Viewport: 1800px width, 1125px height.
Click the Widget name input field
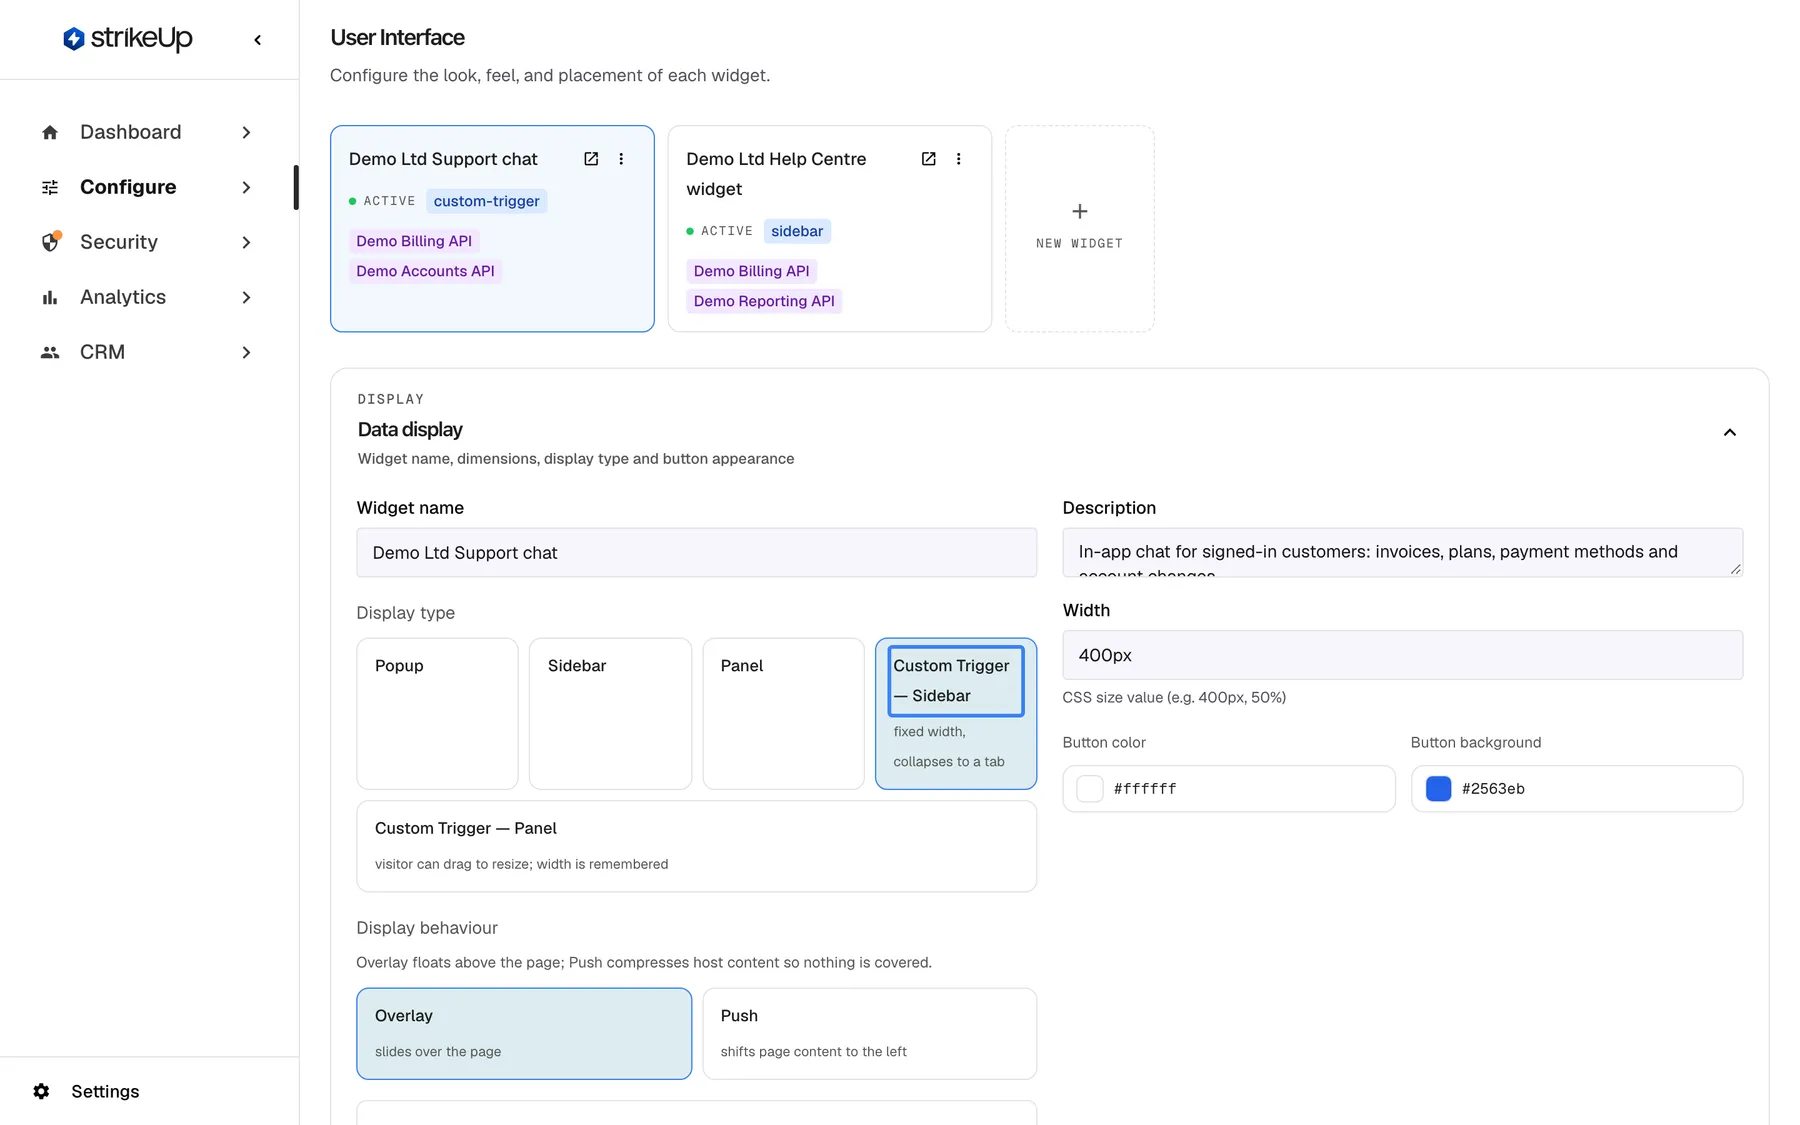coord(696,553)
